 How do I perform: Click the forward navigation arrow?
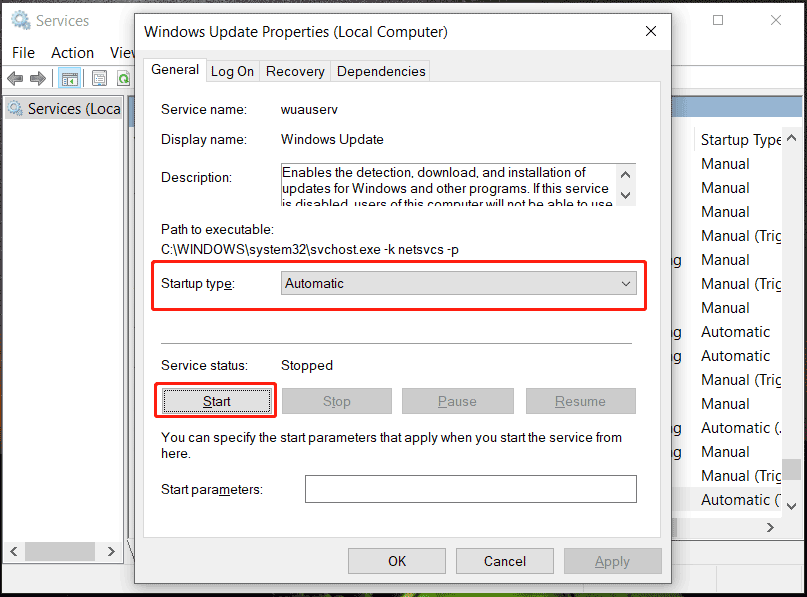[36, 78]
